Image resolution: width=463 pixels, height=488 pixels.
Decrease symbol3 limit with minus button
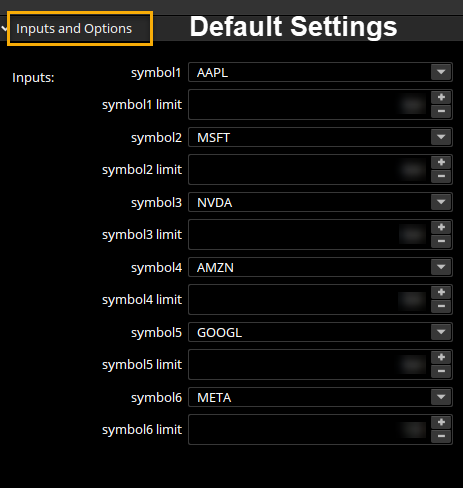(x=441, y=241)
